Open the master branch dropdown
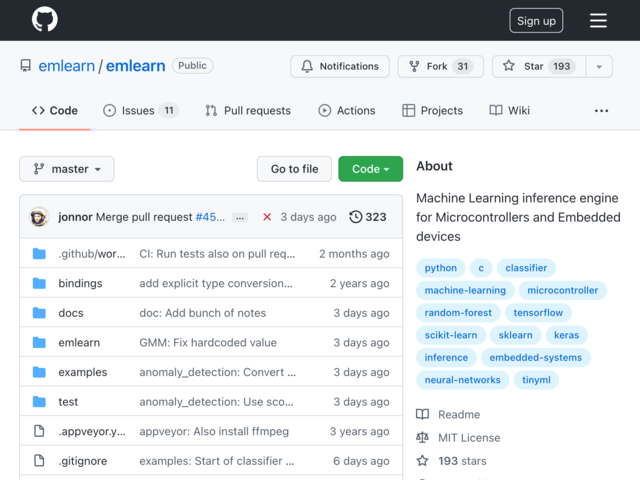 tap(67, 169)
